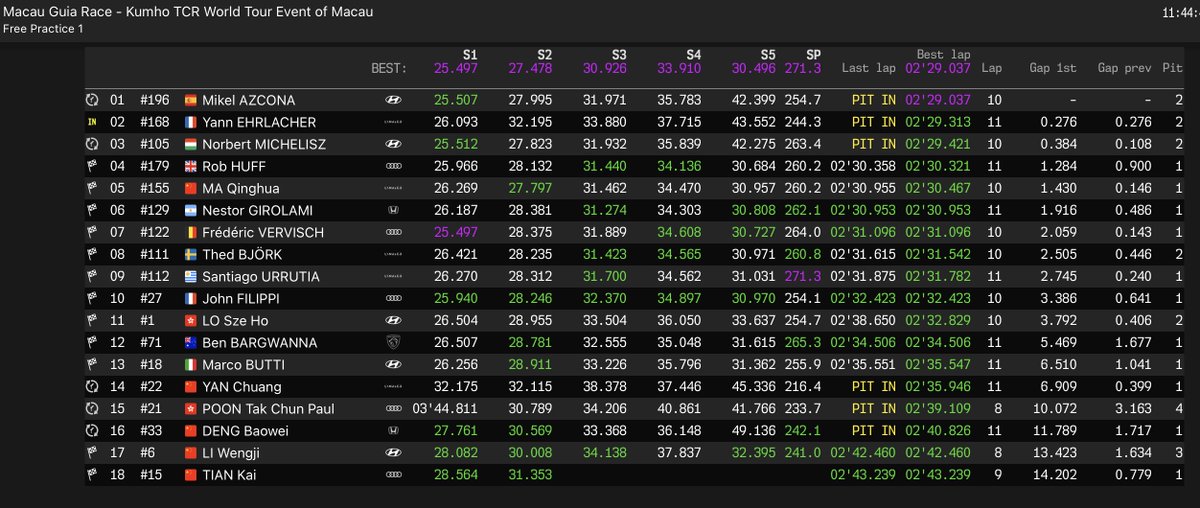
Task: Click the pit status icon beside Mikel AZCONA
Action: tap(93, 101)
